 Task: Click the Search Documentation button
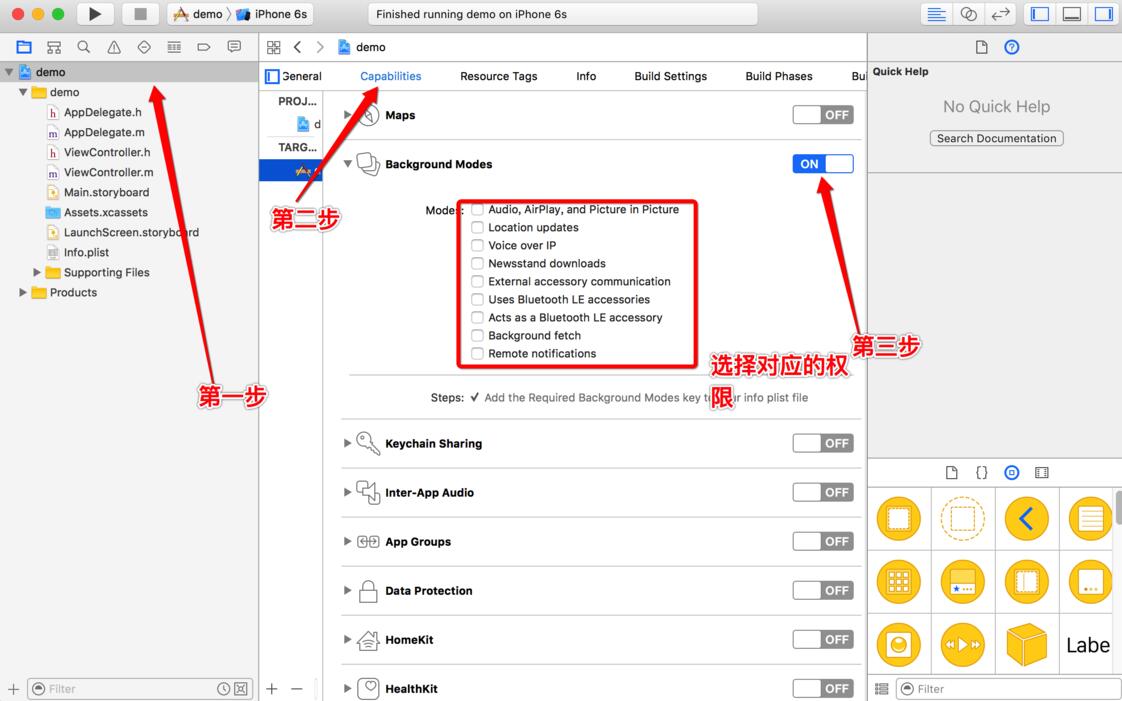pyautogui.click(x=997, y=138)
